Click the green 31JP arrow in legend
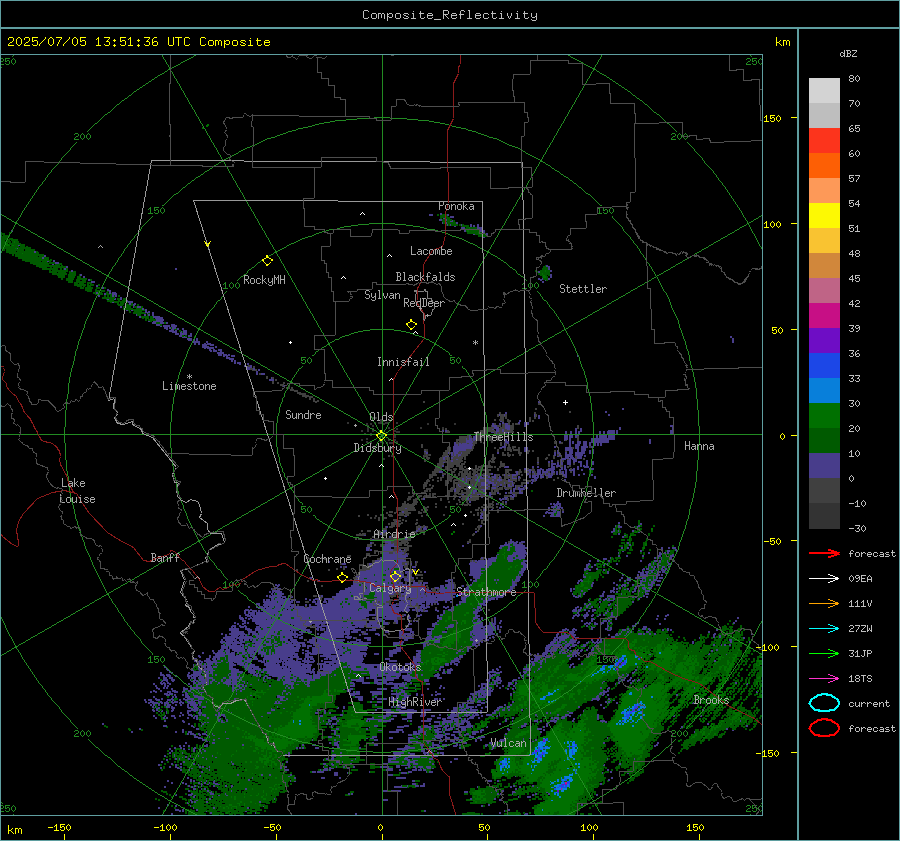This screenshot has width=900, height=841. [x=824, y=653]
